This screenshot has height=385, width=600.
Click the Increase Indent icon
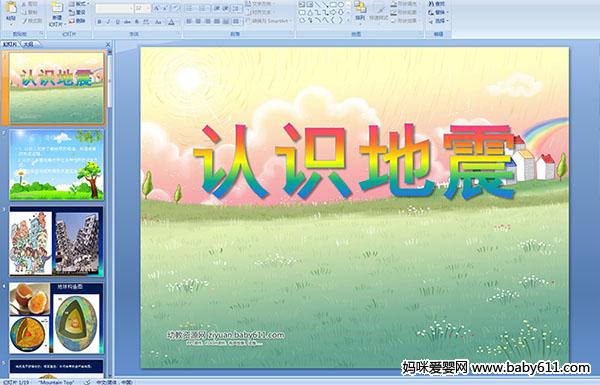[226, 8]
